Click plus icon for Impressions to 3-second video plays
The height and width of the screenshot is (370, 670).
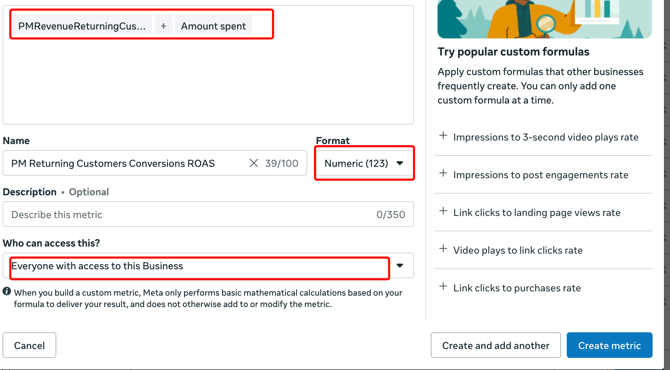point(443,136)
